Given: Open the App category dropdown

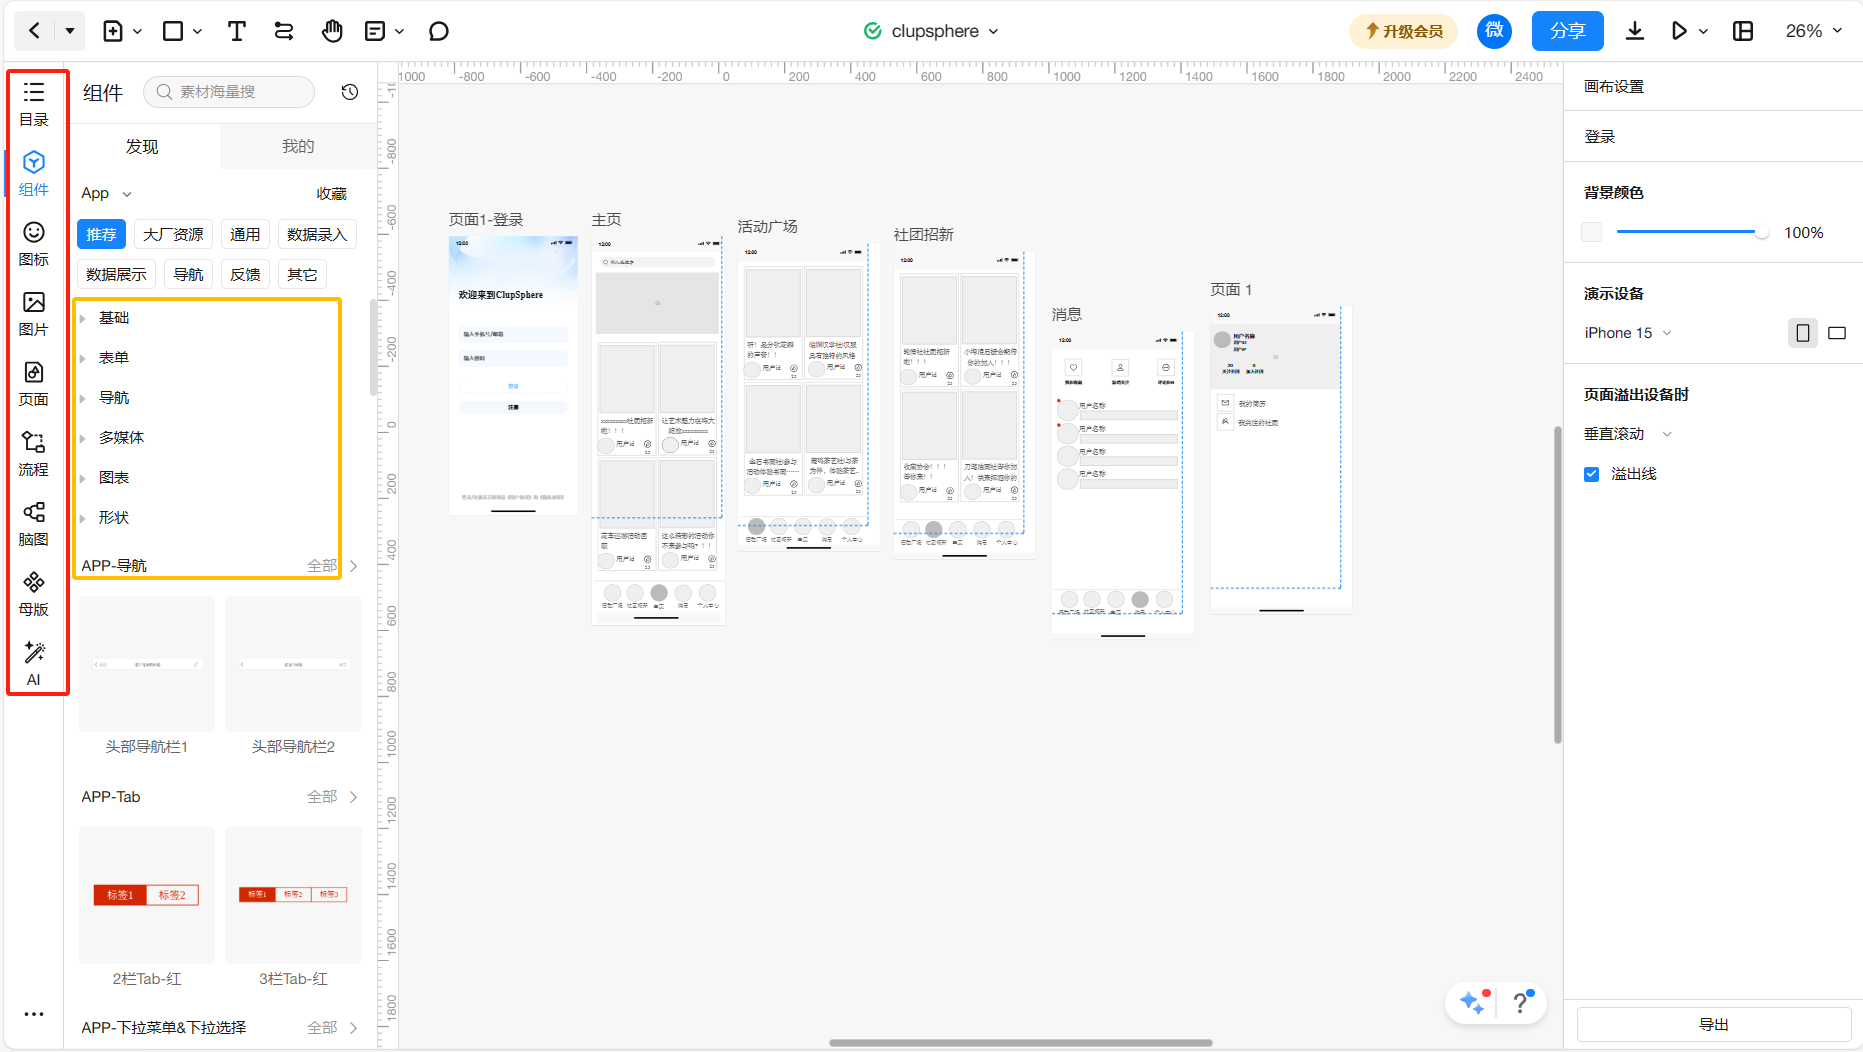Looking at the screenshot, I should [x=106, y=193].
